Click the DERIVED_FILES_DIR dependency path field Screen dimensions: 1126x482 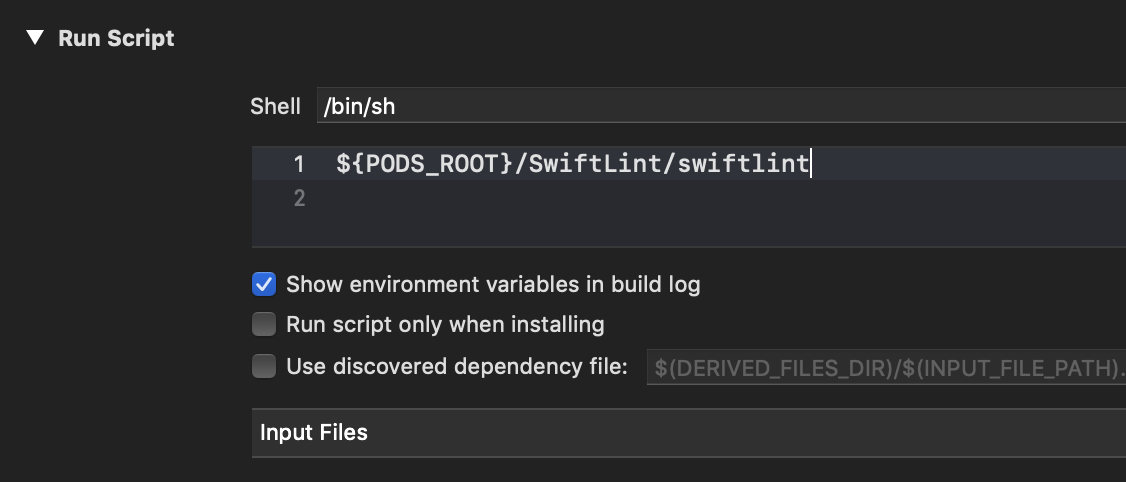(x=886, y=367)
